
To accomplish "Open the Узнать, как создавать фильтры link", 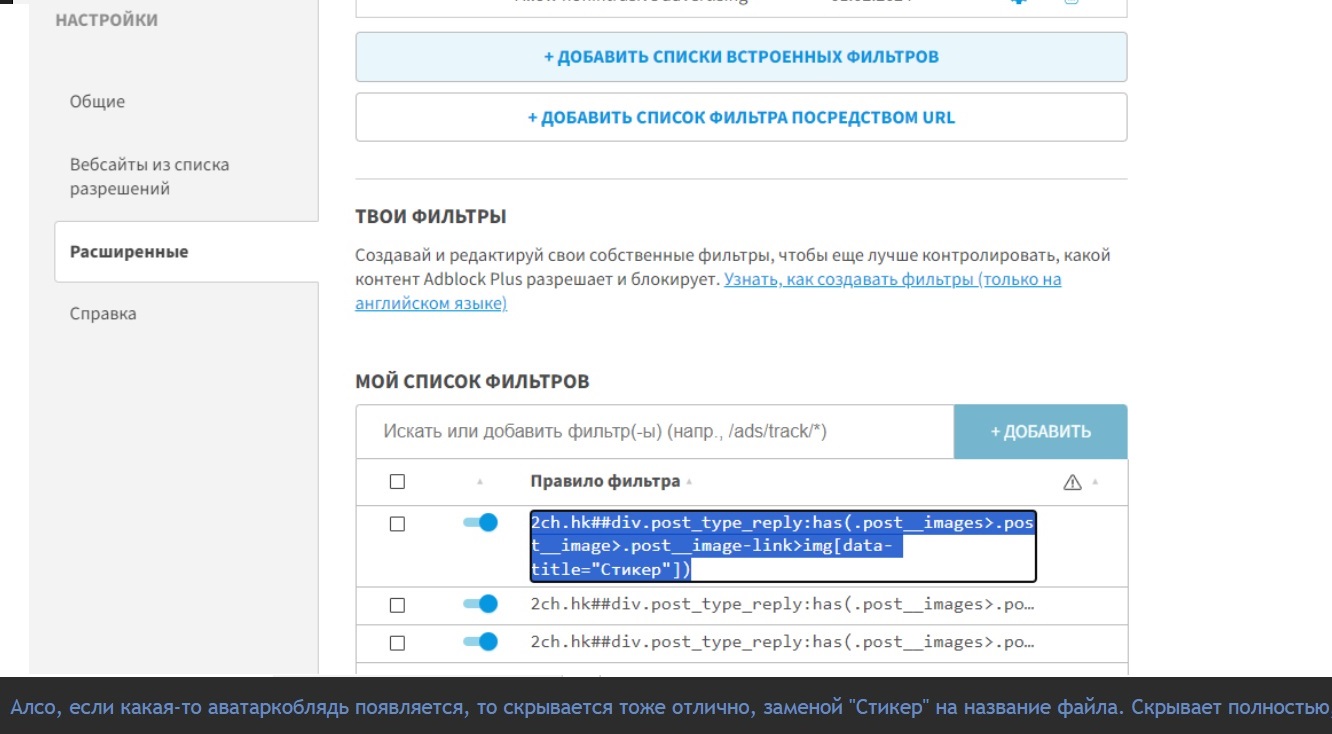I will pos(708,291).
